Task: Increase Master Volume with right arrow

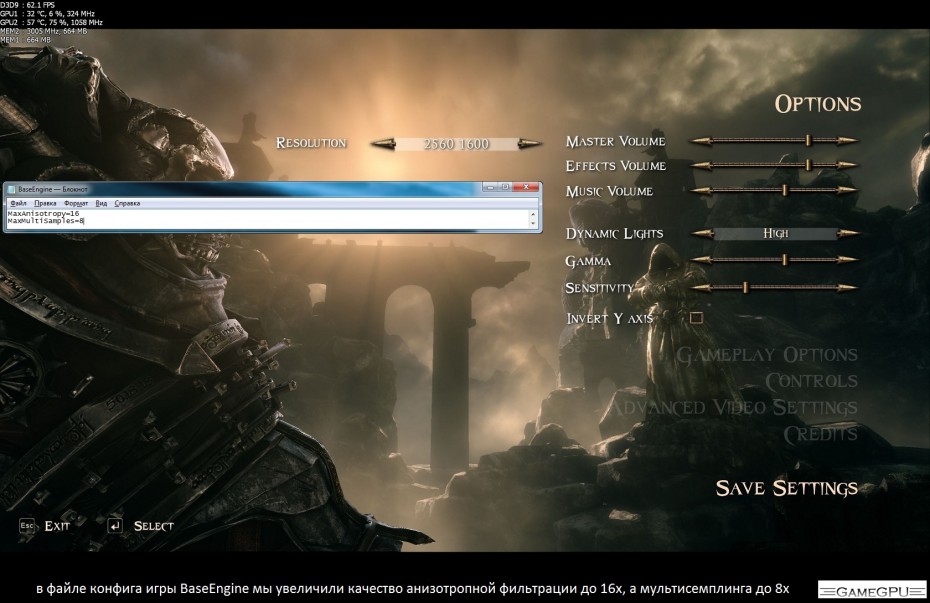Action: click(847, 141)
